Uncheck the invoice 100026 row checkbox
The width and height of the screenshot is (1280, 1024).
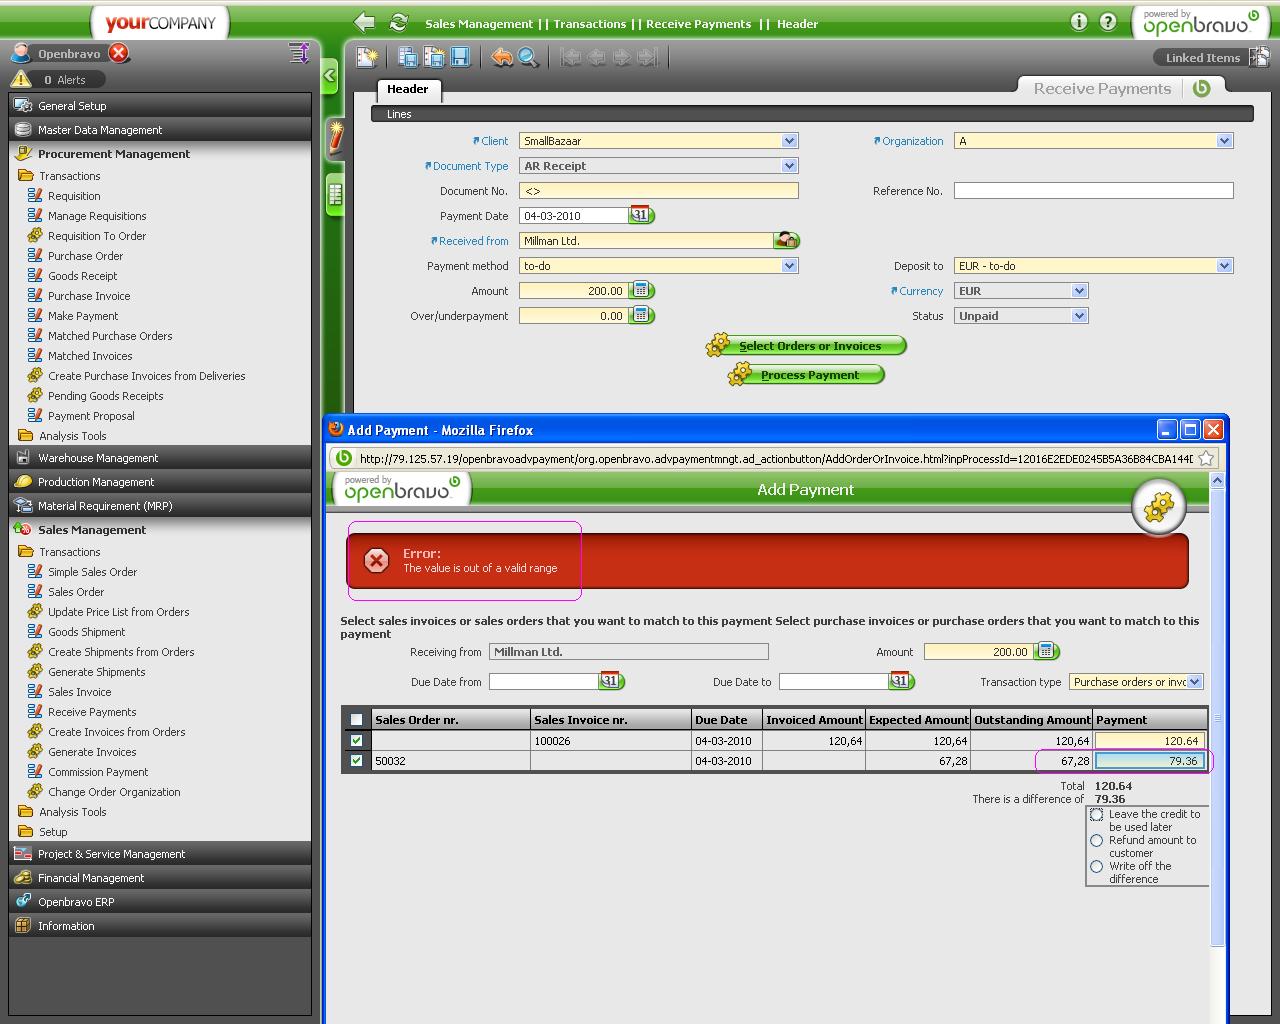(357, 741)
